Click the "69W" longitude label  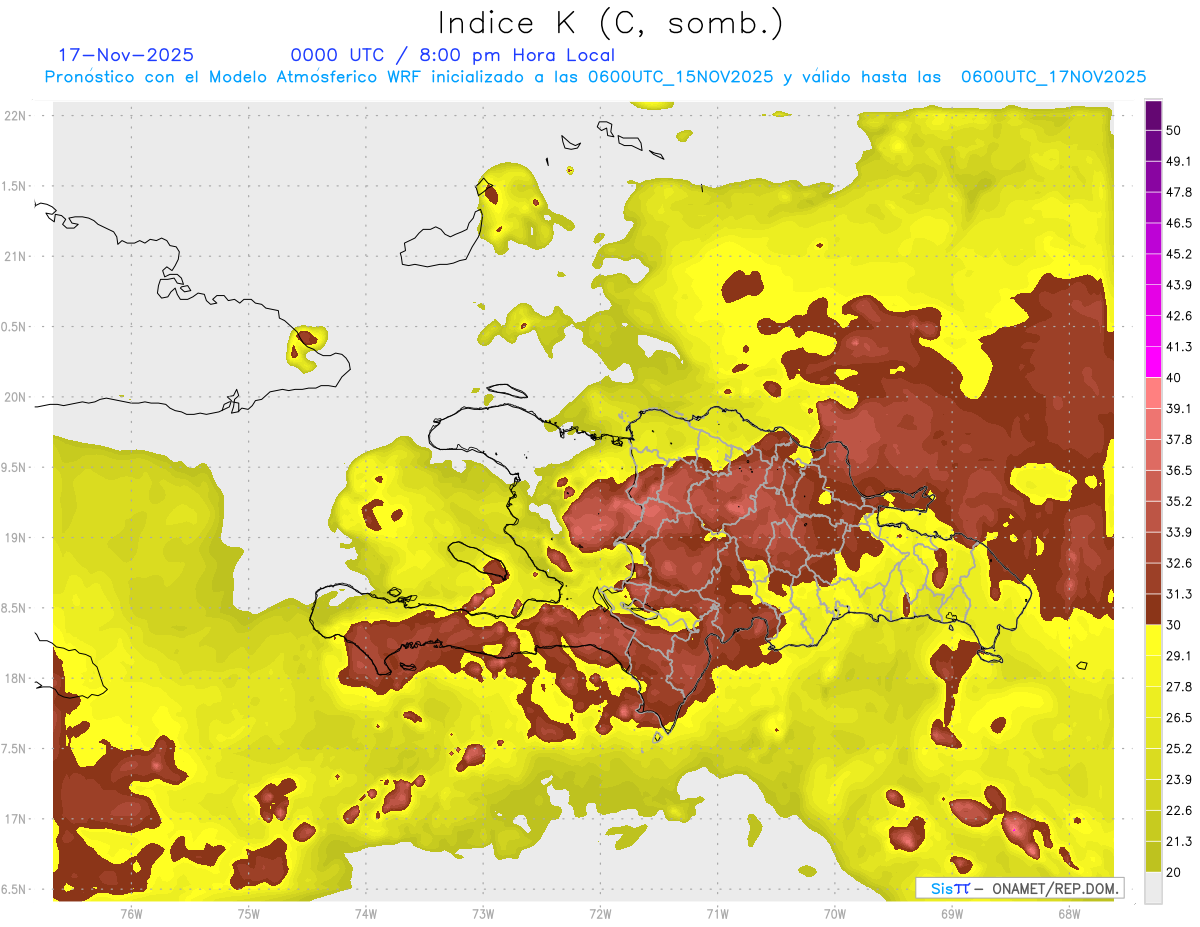951,913
